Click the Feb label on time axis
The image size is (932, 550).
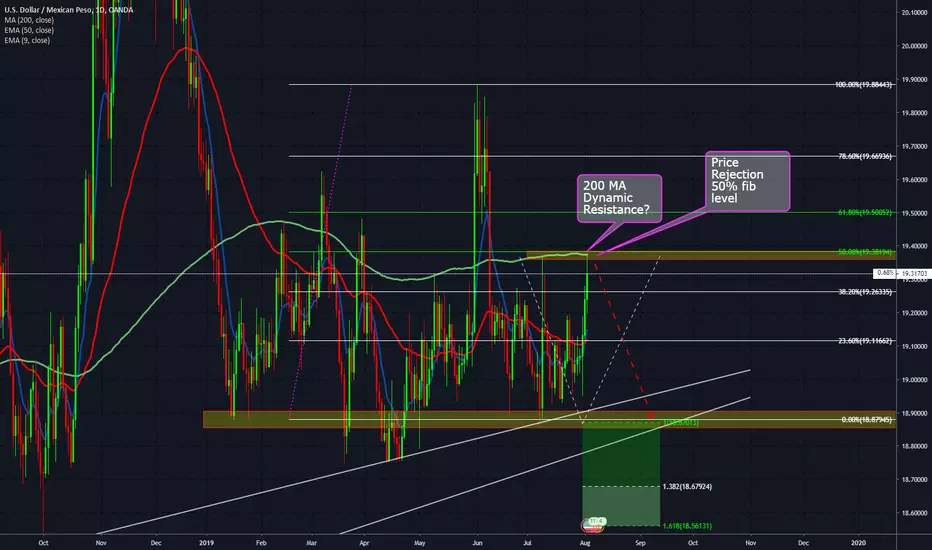261,543
